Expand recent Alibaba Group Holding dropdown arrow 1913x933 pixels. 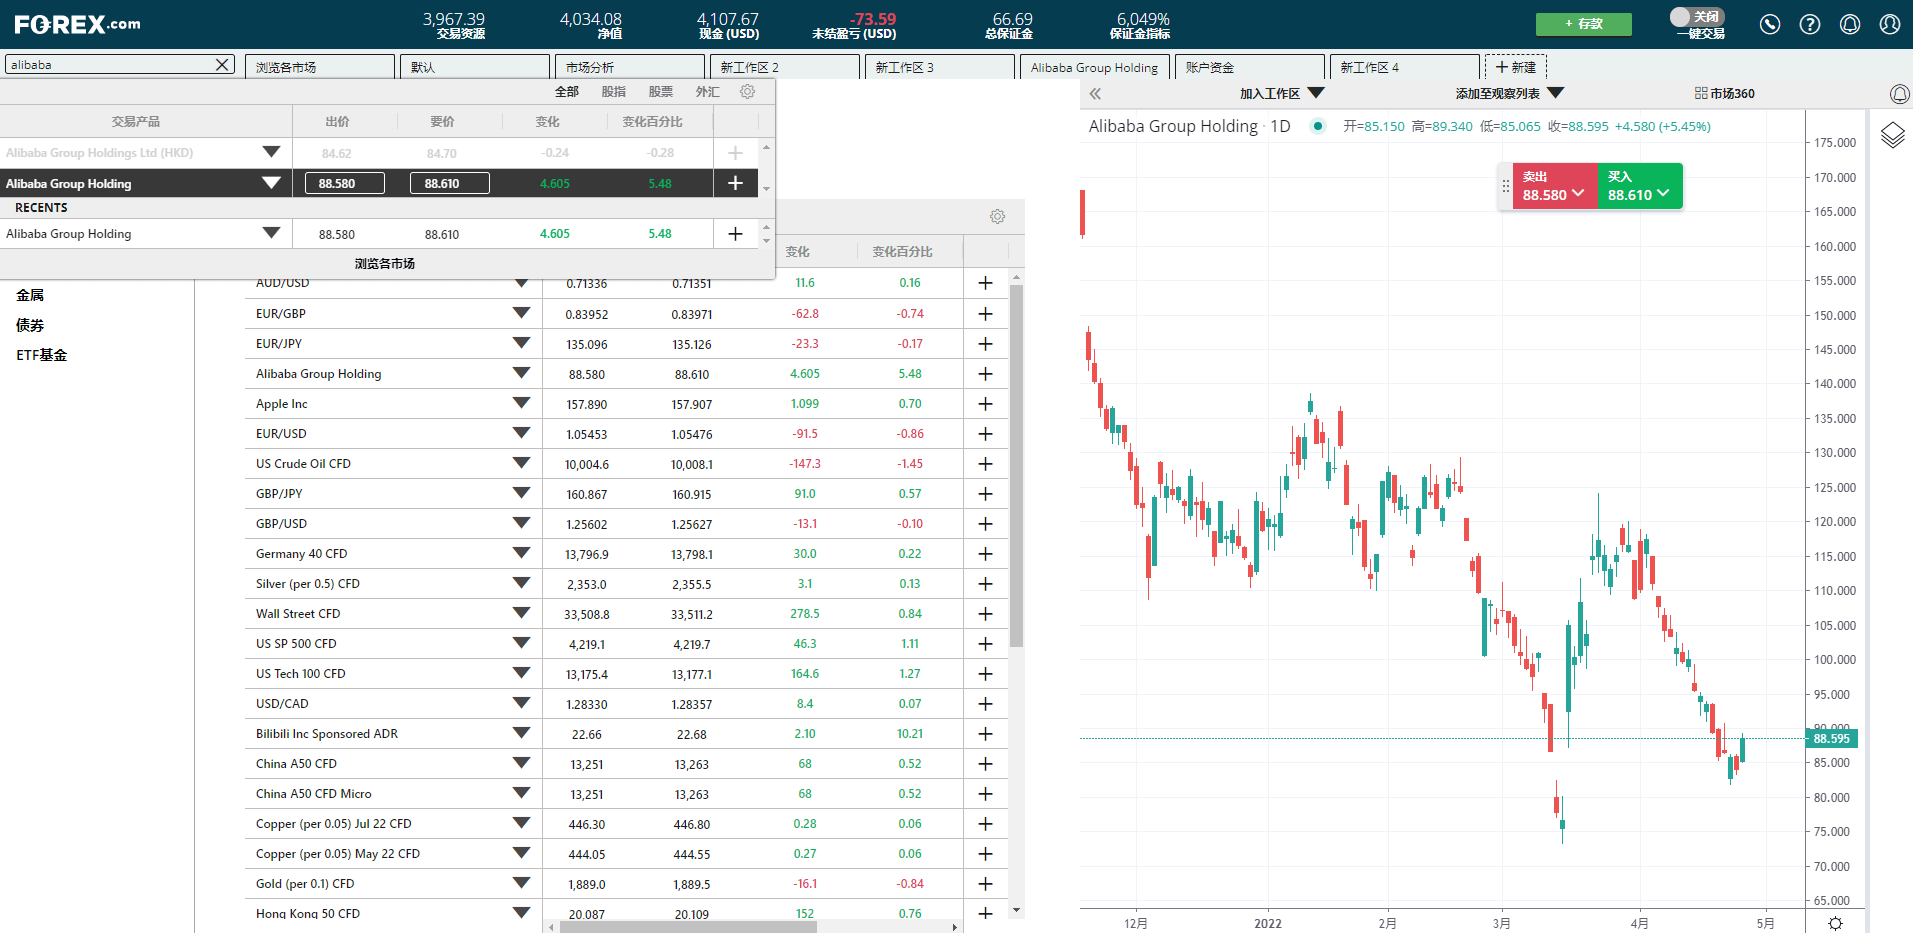pyautogui.click(x=271, y=233)
